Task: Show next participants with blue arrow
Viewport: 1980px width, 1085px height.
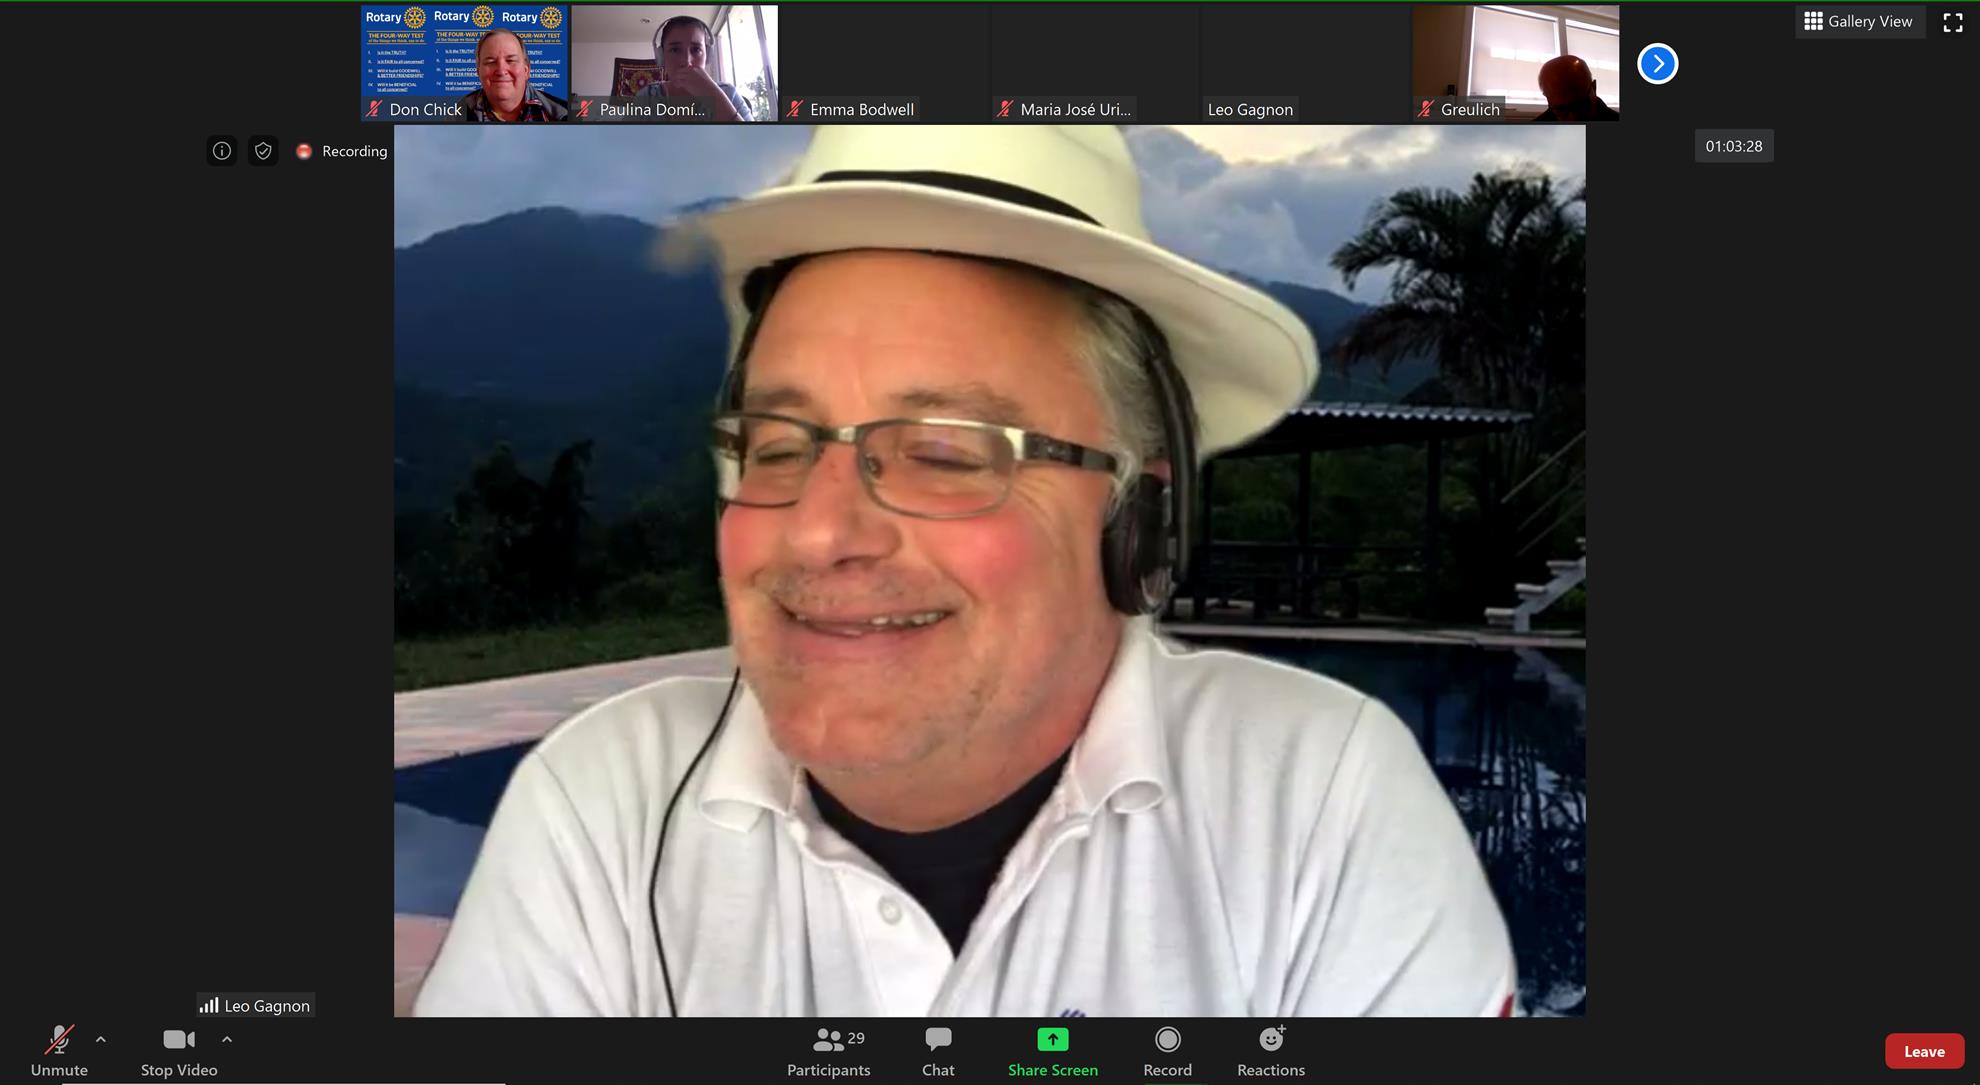Action: pos(1657,64)
